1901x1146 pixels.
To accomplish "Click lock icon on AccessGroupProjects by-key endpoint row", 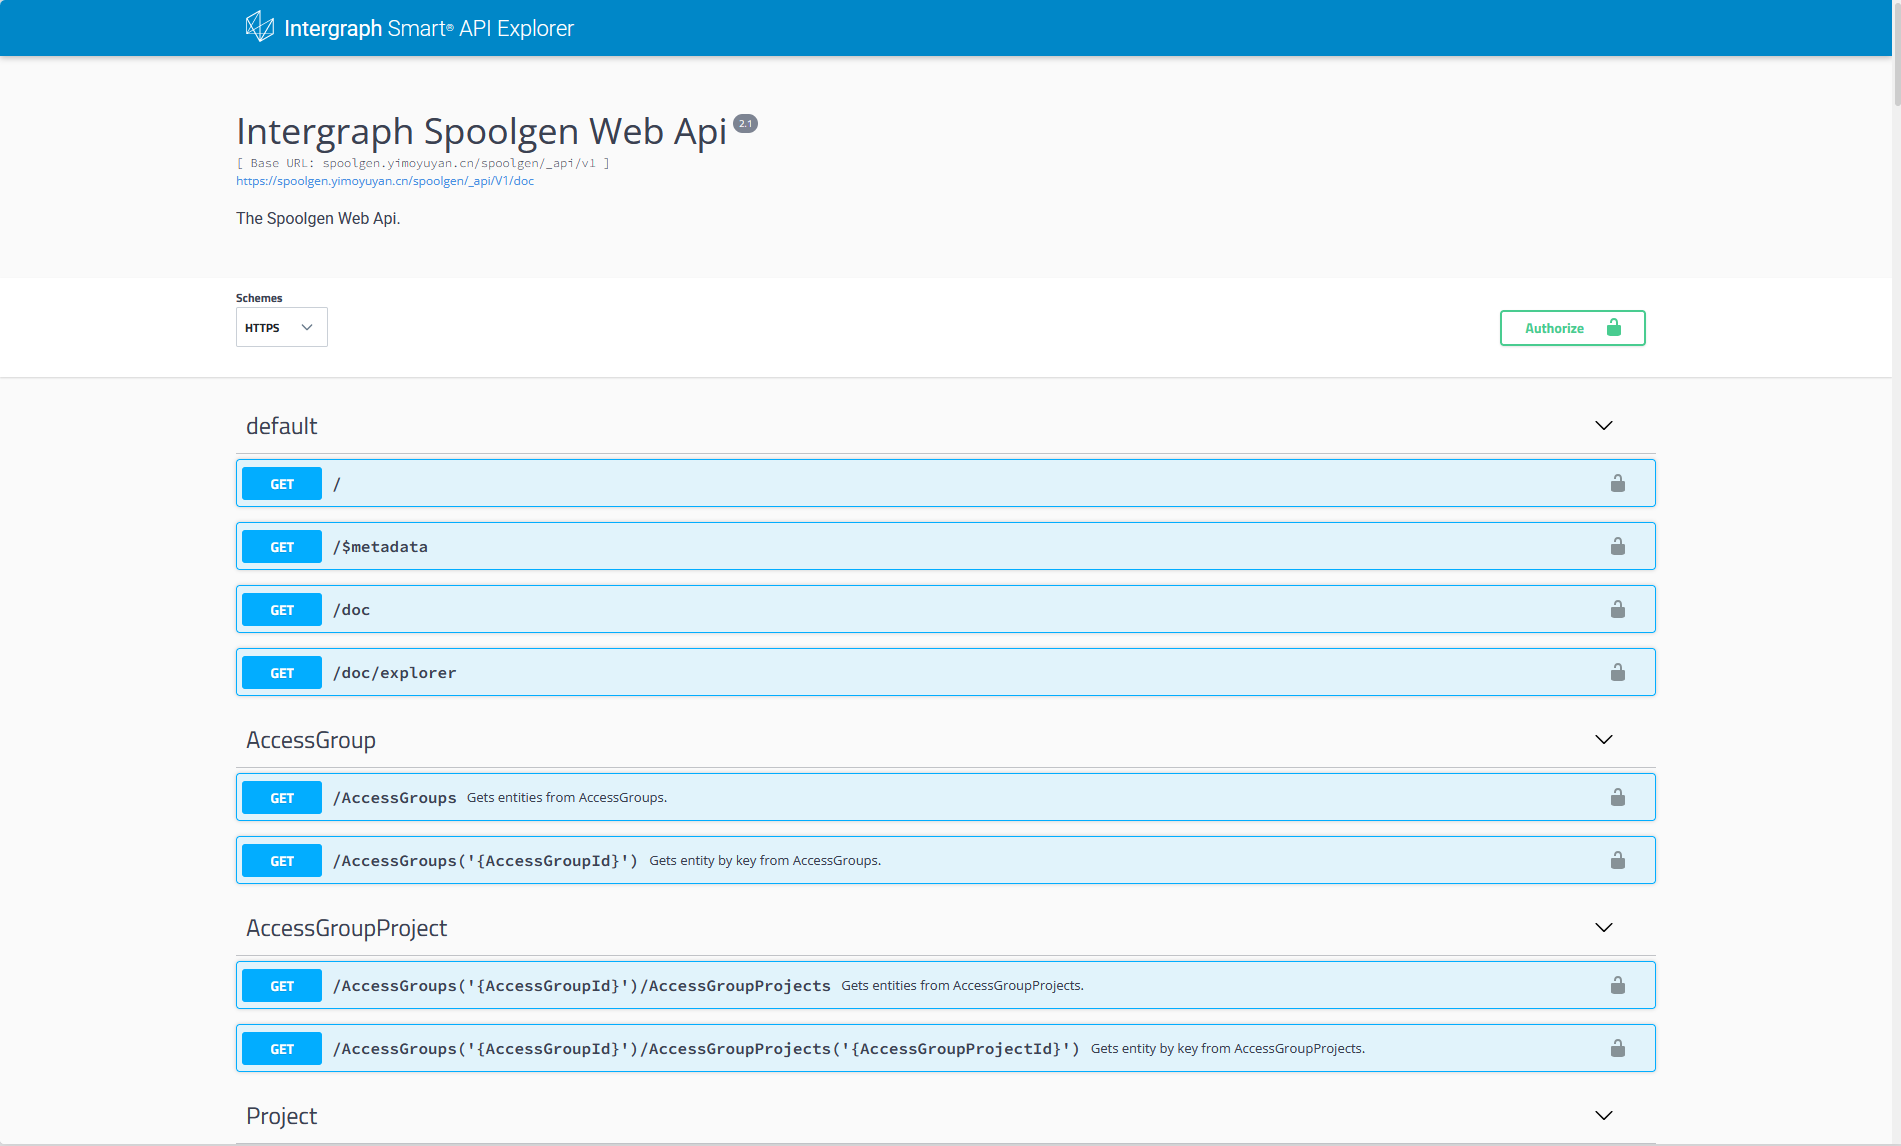I will (x=1617, y=1049).
